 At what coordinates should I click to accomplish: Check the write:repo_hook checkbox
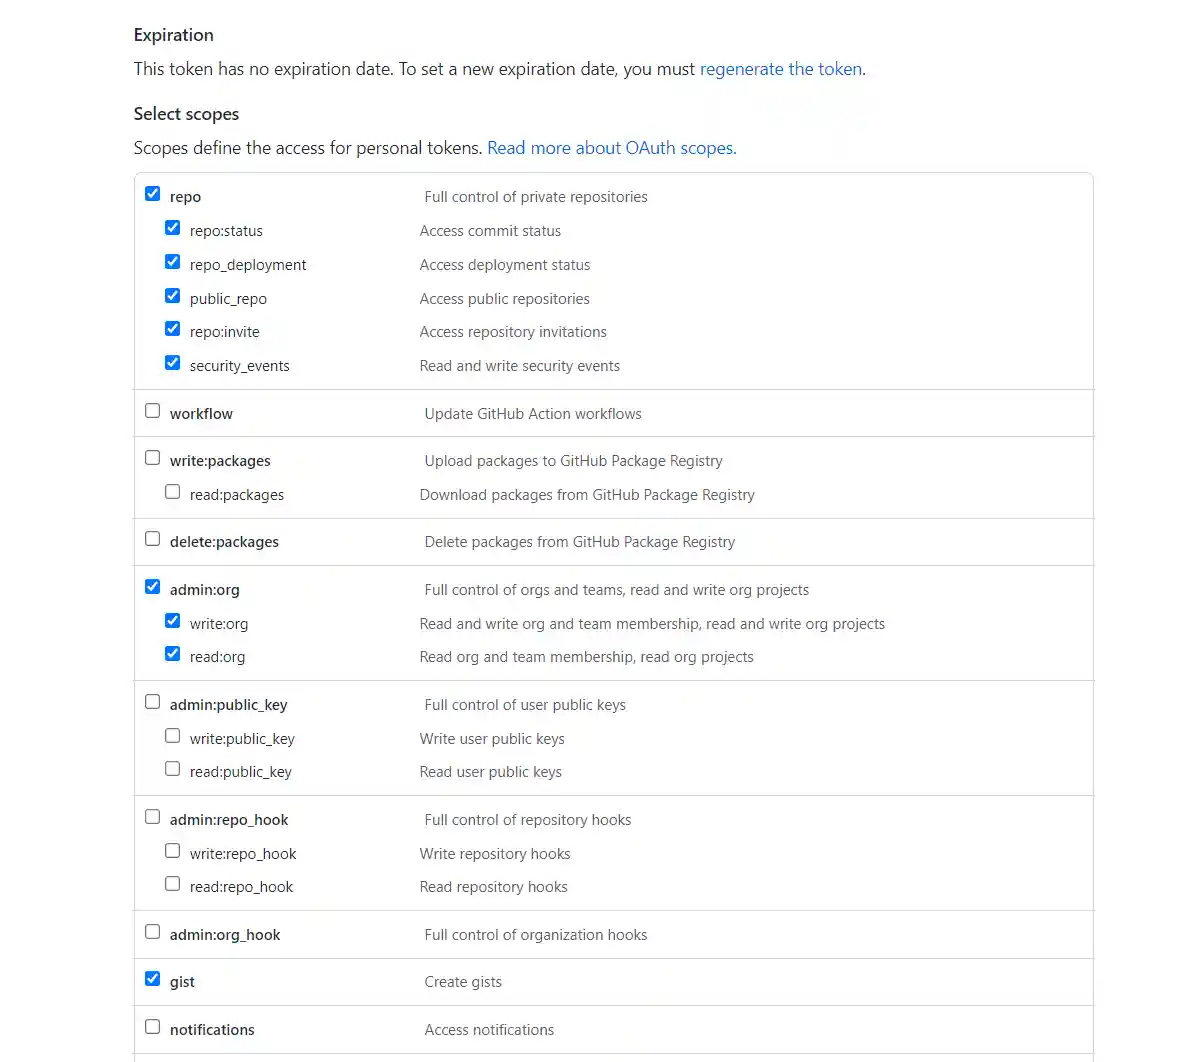[172, 851]
